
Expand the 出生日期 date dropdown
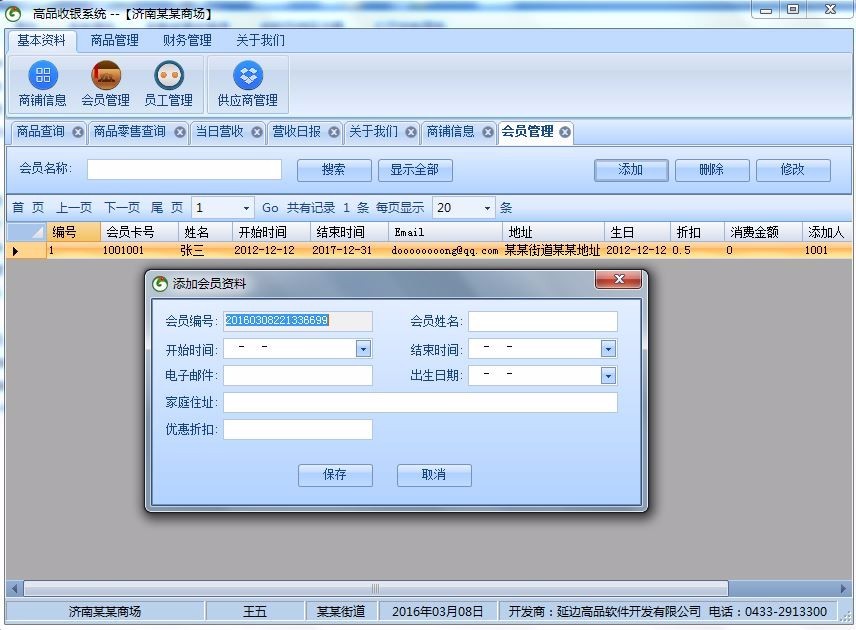(607, 375)
